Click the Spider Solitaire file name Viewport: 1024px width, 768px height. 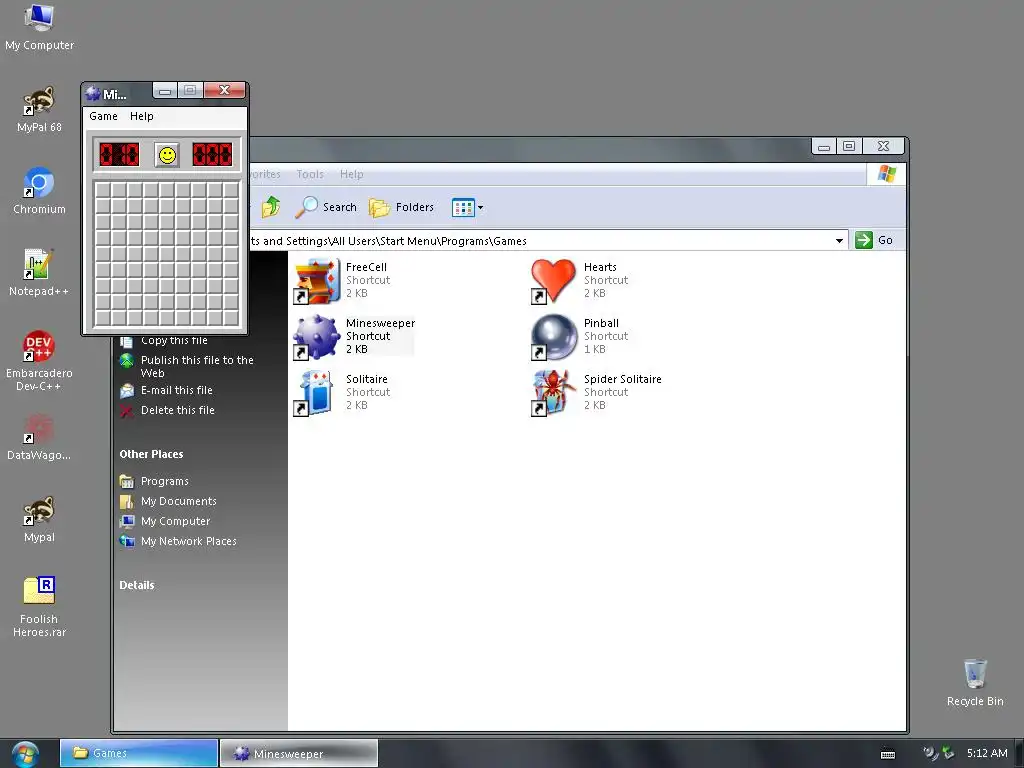(x=622, y=379)
